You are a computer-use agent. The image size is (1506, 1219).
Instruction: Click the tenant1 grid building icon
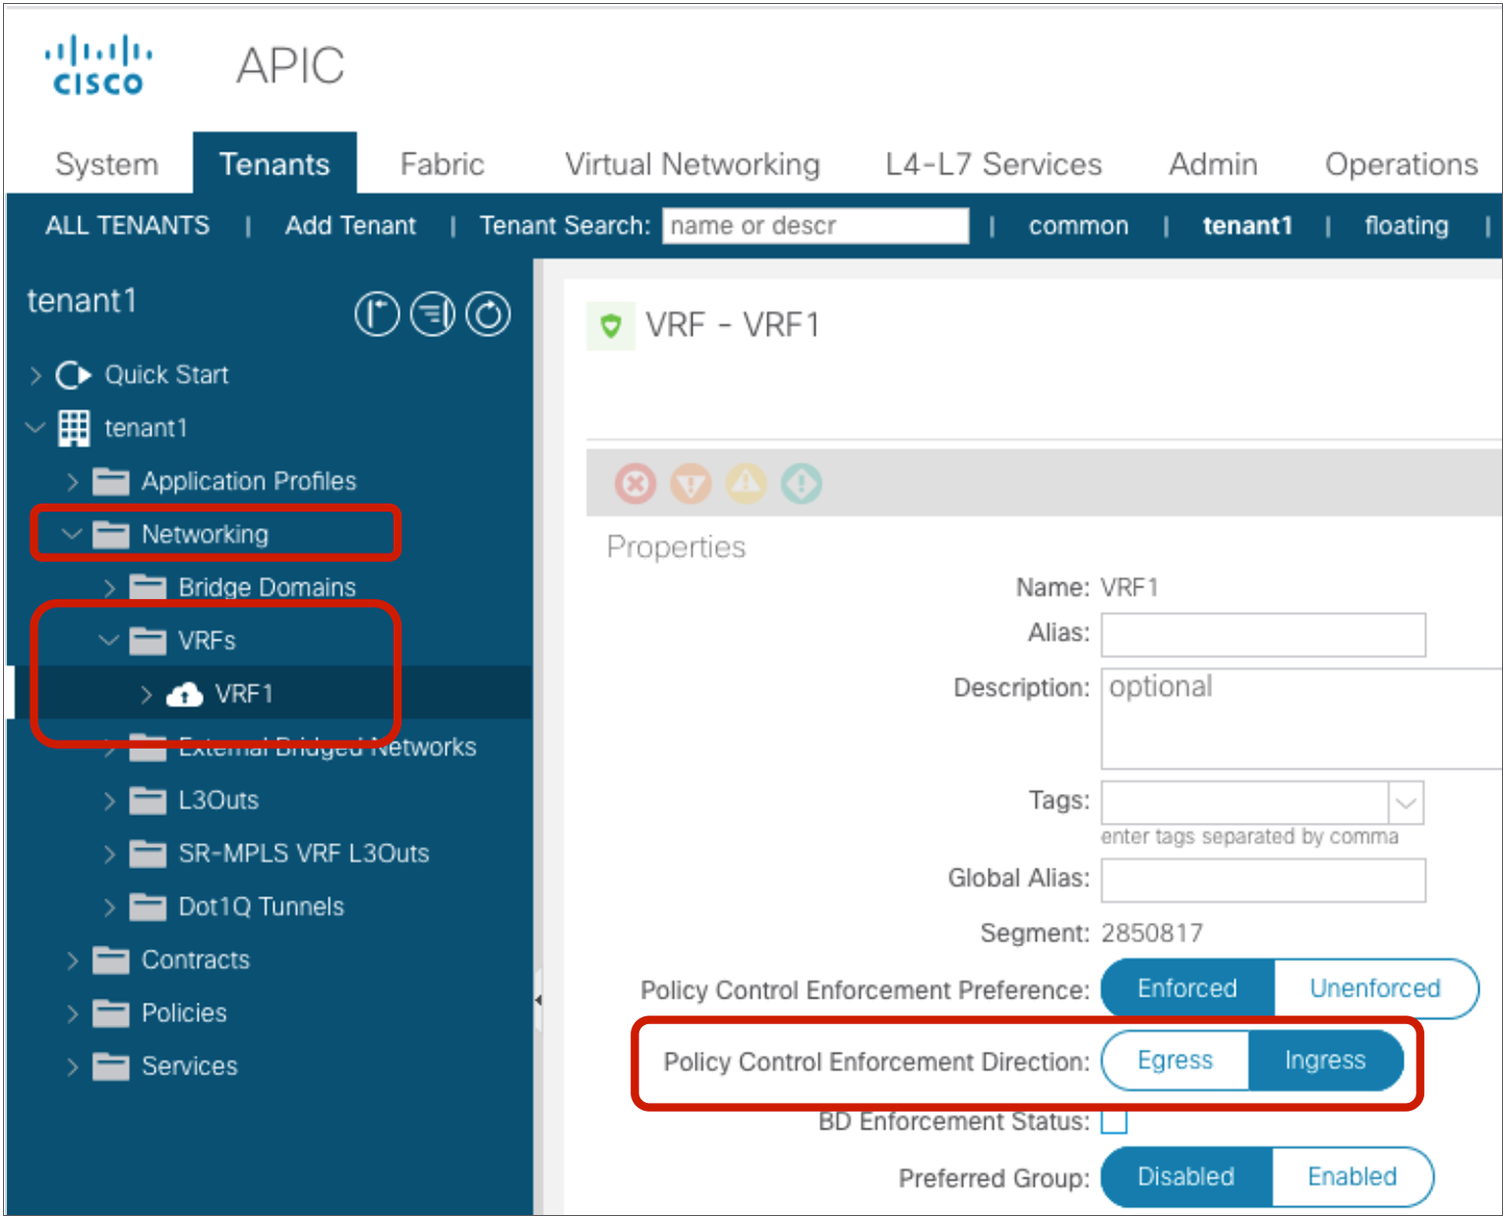point(74,428)
